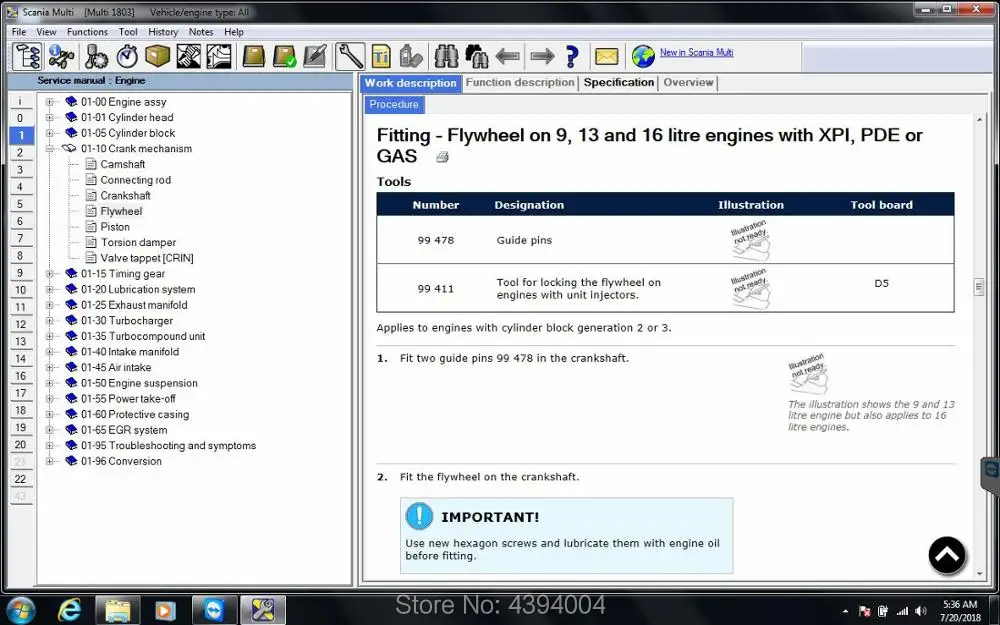Click the single binoculars search icon
1000x625 pixels.
pos(446,57)
